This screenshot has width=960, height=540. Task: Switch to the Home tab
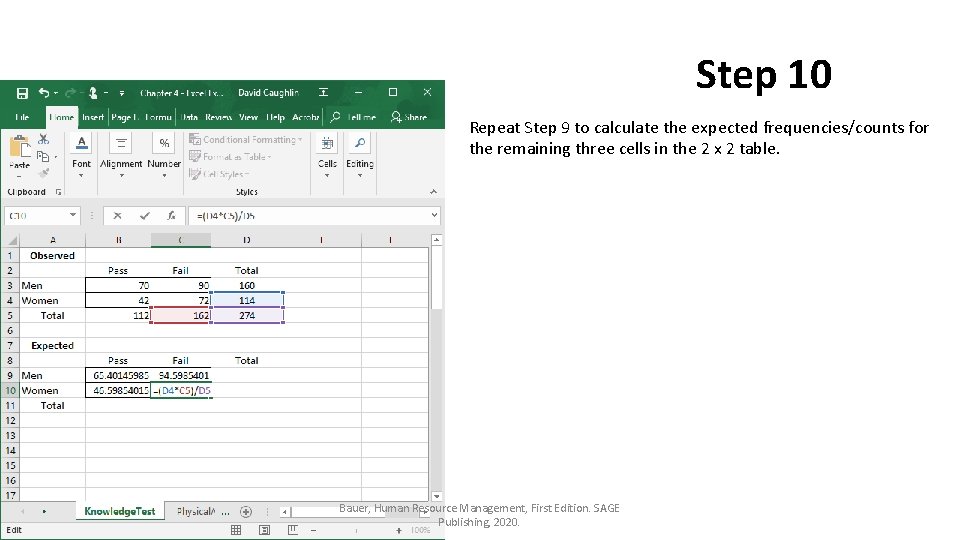tap(61, 117)
